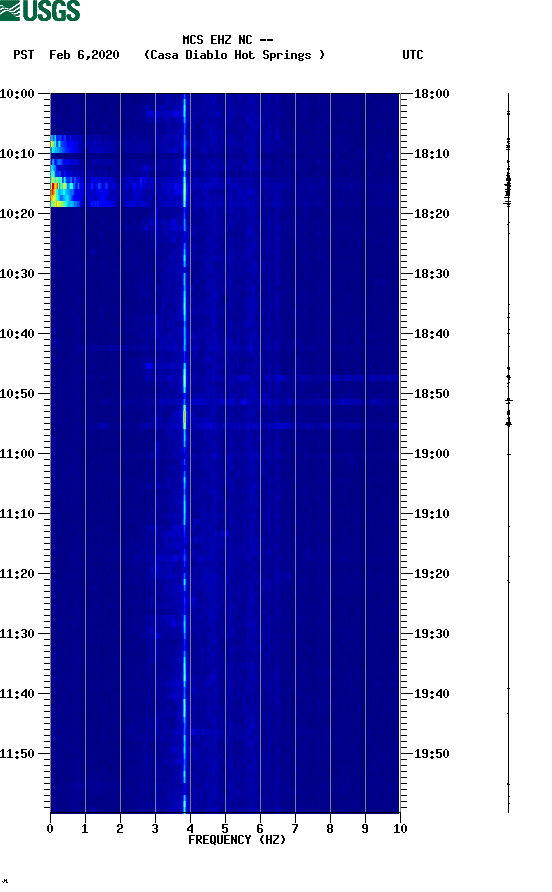Viewport: 552px width, 892px height.
Task: Click the date 'Feb 6,2020'
Action: pyautogui.click(x=84, y=55)
